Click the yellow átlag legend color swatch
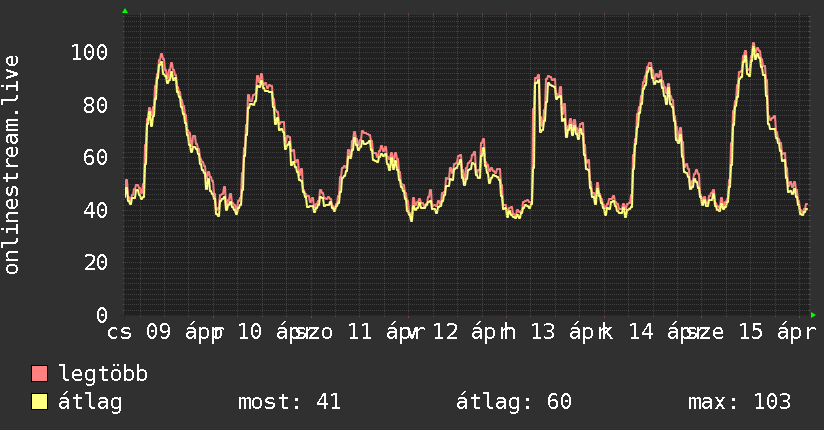The image size is (824, 430). 39,402
